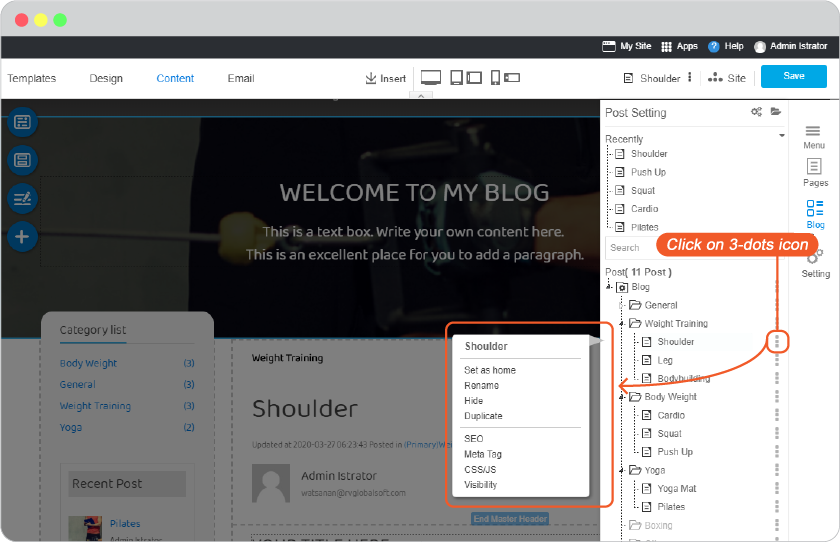840x542 pixels.
Task: Expand the General category folder
Action: [x=622, y=305]
